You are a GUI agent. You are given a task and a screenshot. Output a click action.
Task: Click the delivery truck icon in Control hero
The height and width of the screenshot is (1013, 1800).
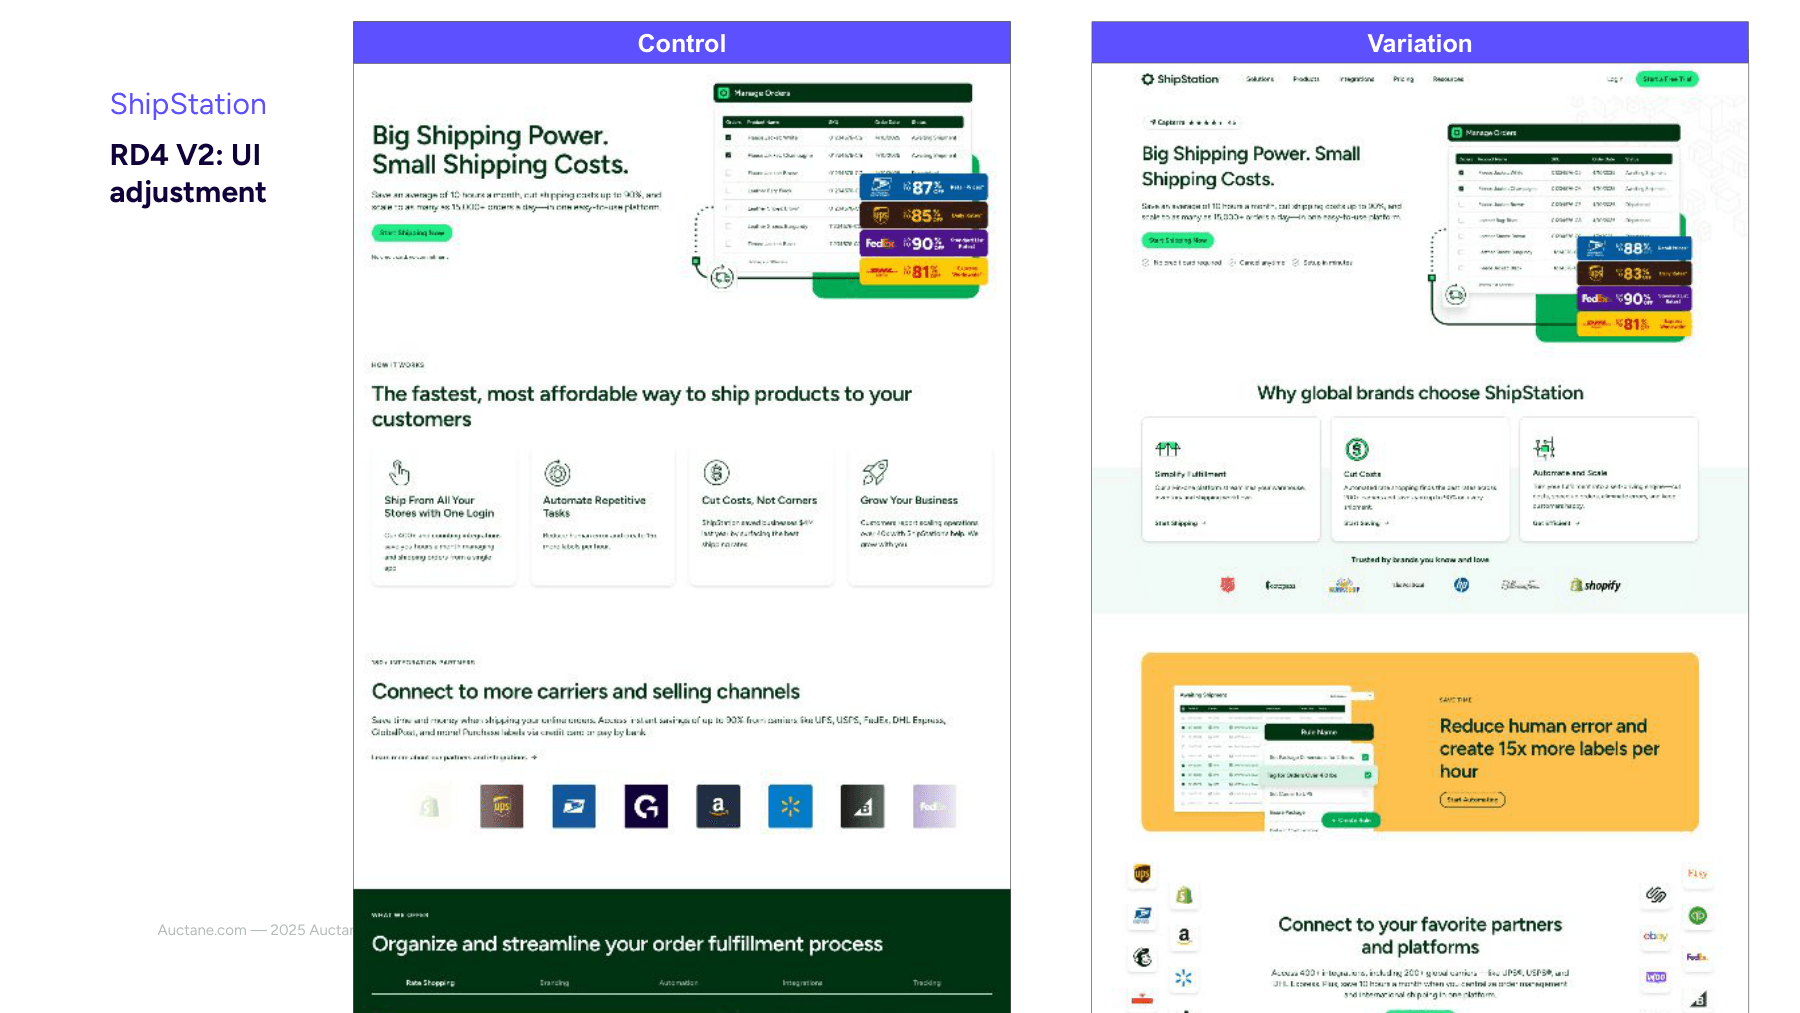click(722, 277)
